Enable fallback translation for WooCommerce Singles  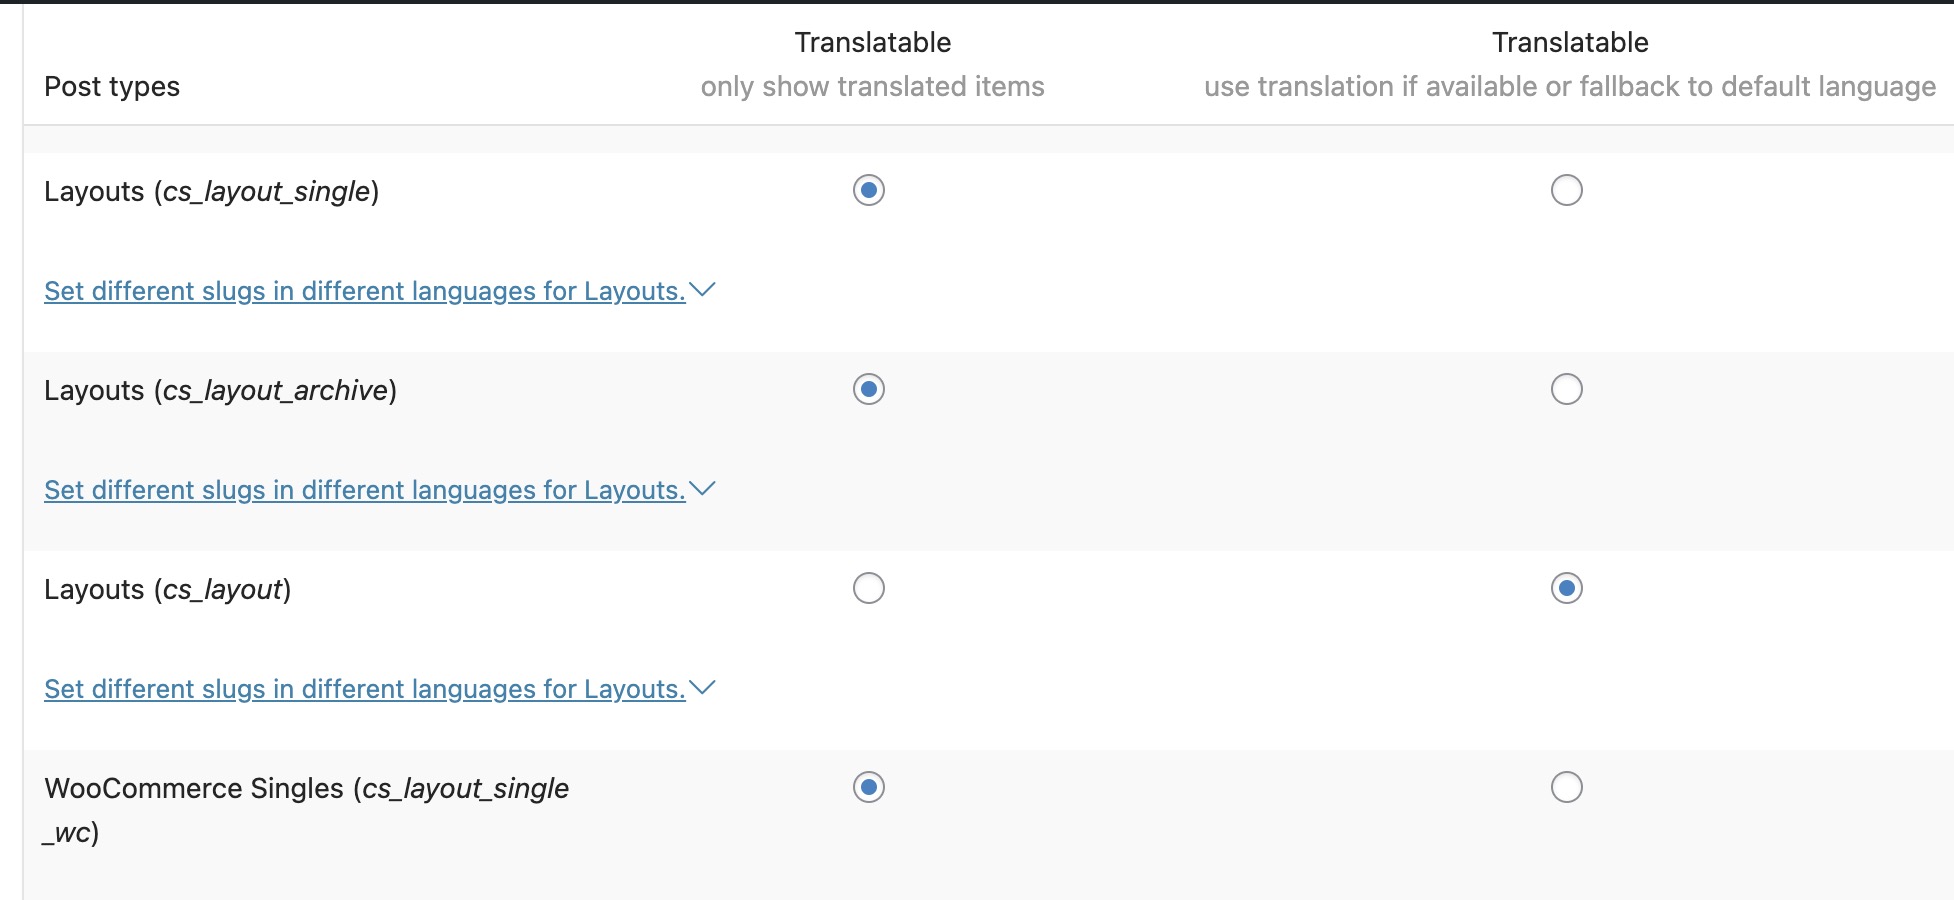pos(1566,787)
